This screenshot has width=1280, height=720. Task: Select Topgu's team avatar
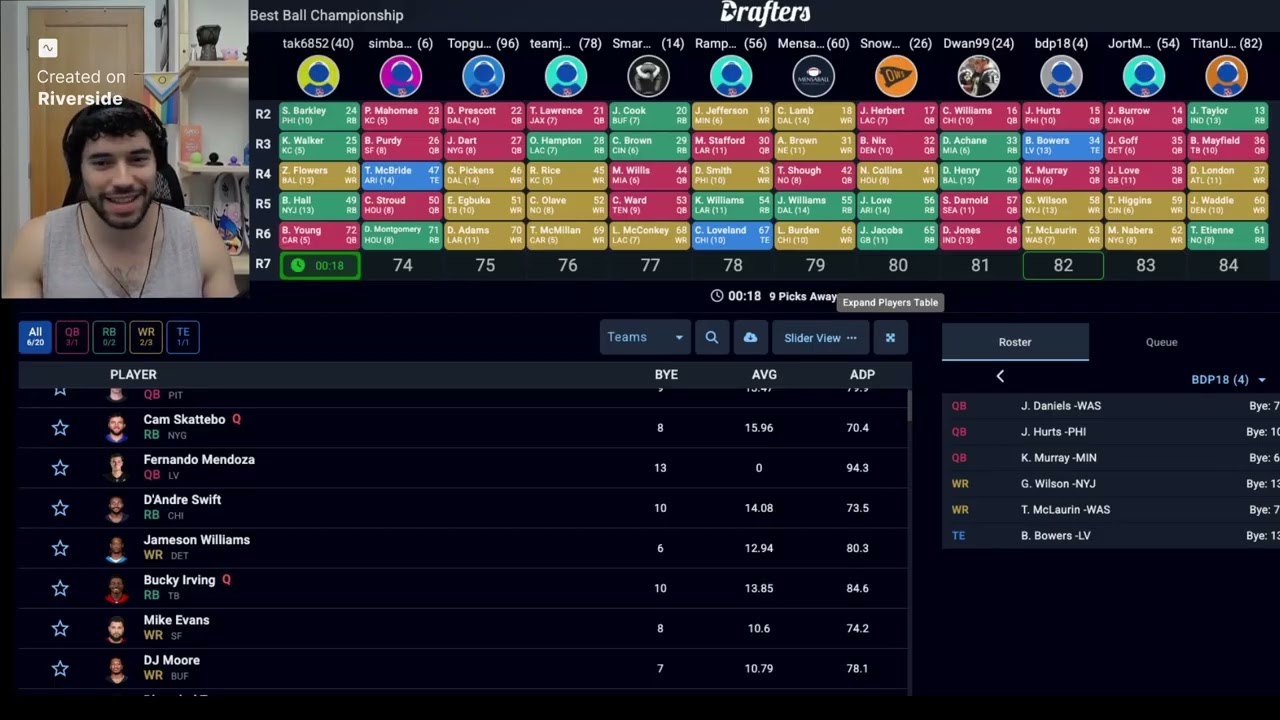click(483, 76)
